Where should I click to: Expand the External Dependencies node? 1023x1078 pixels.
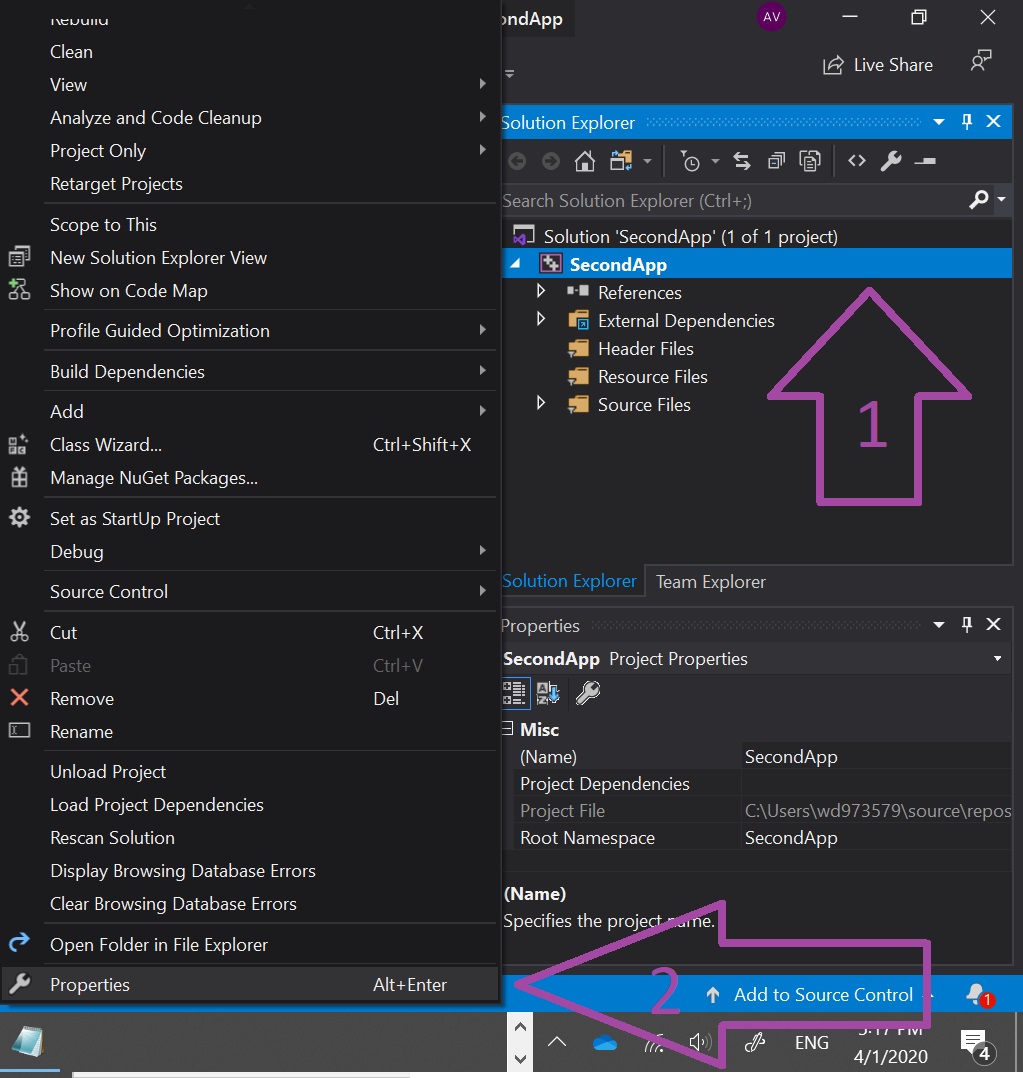pos(541,319)
